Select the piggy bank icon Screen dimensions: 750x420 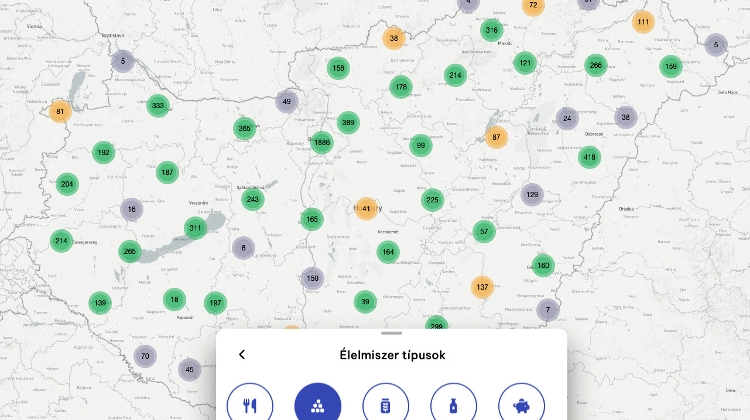click(x=522, y=405)
